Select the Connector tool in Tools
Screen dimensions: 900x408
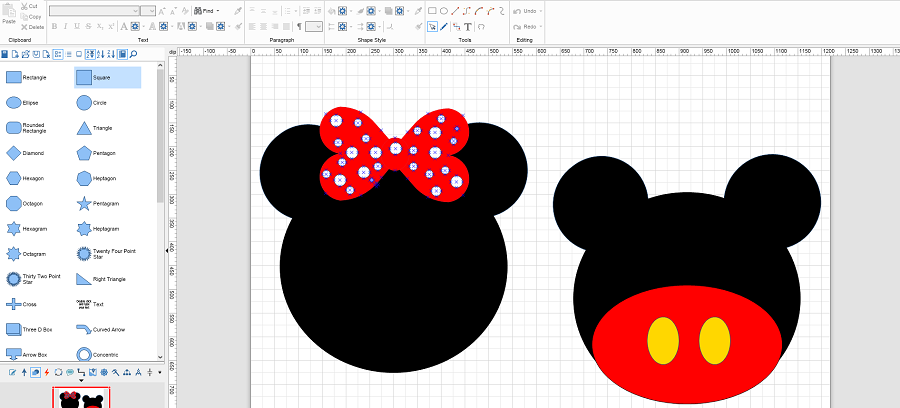[x=456, y=26]
